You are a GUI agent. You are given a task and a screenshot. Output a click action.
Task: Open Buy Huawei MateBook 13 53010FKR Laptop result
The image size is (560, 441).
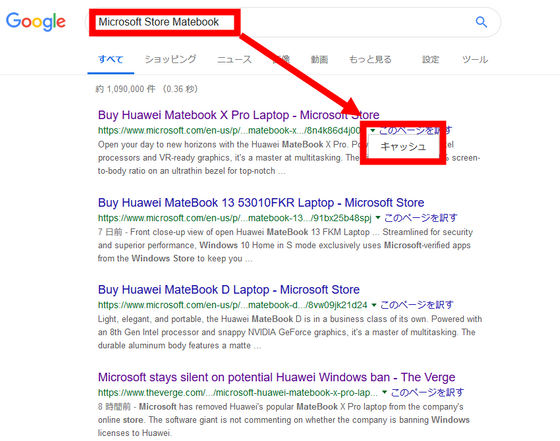point(261,202)
